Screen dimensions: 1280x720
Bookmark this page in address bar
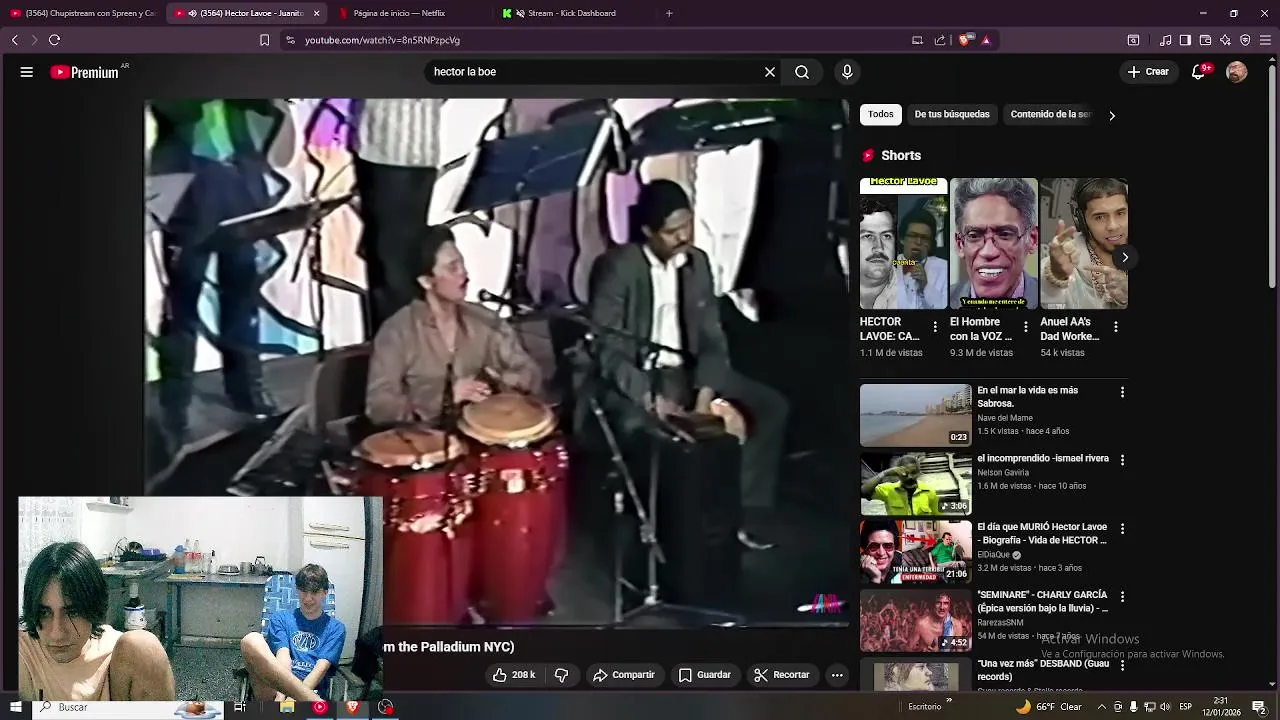(264, 40)
